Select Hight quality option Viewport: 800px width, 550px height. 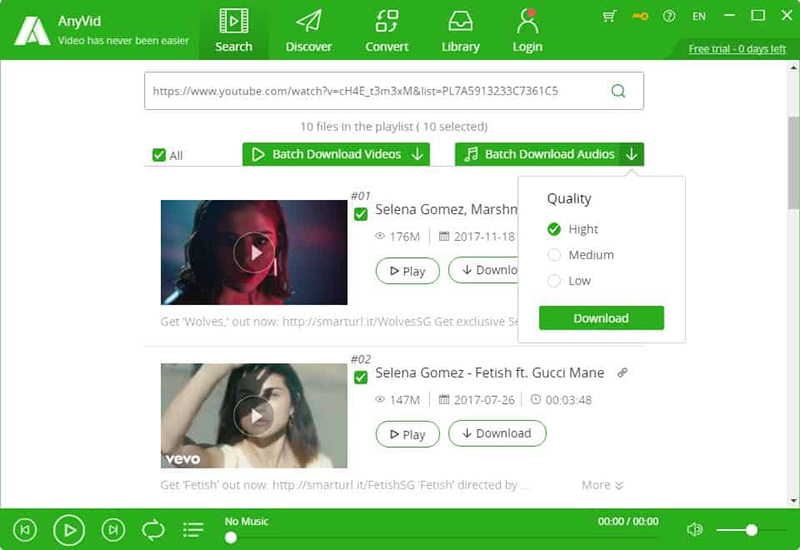[x=554, y=229]
